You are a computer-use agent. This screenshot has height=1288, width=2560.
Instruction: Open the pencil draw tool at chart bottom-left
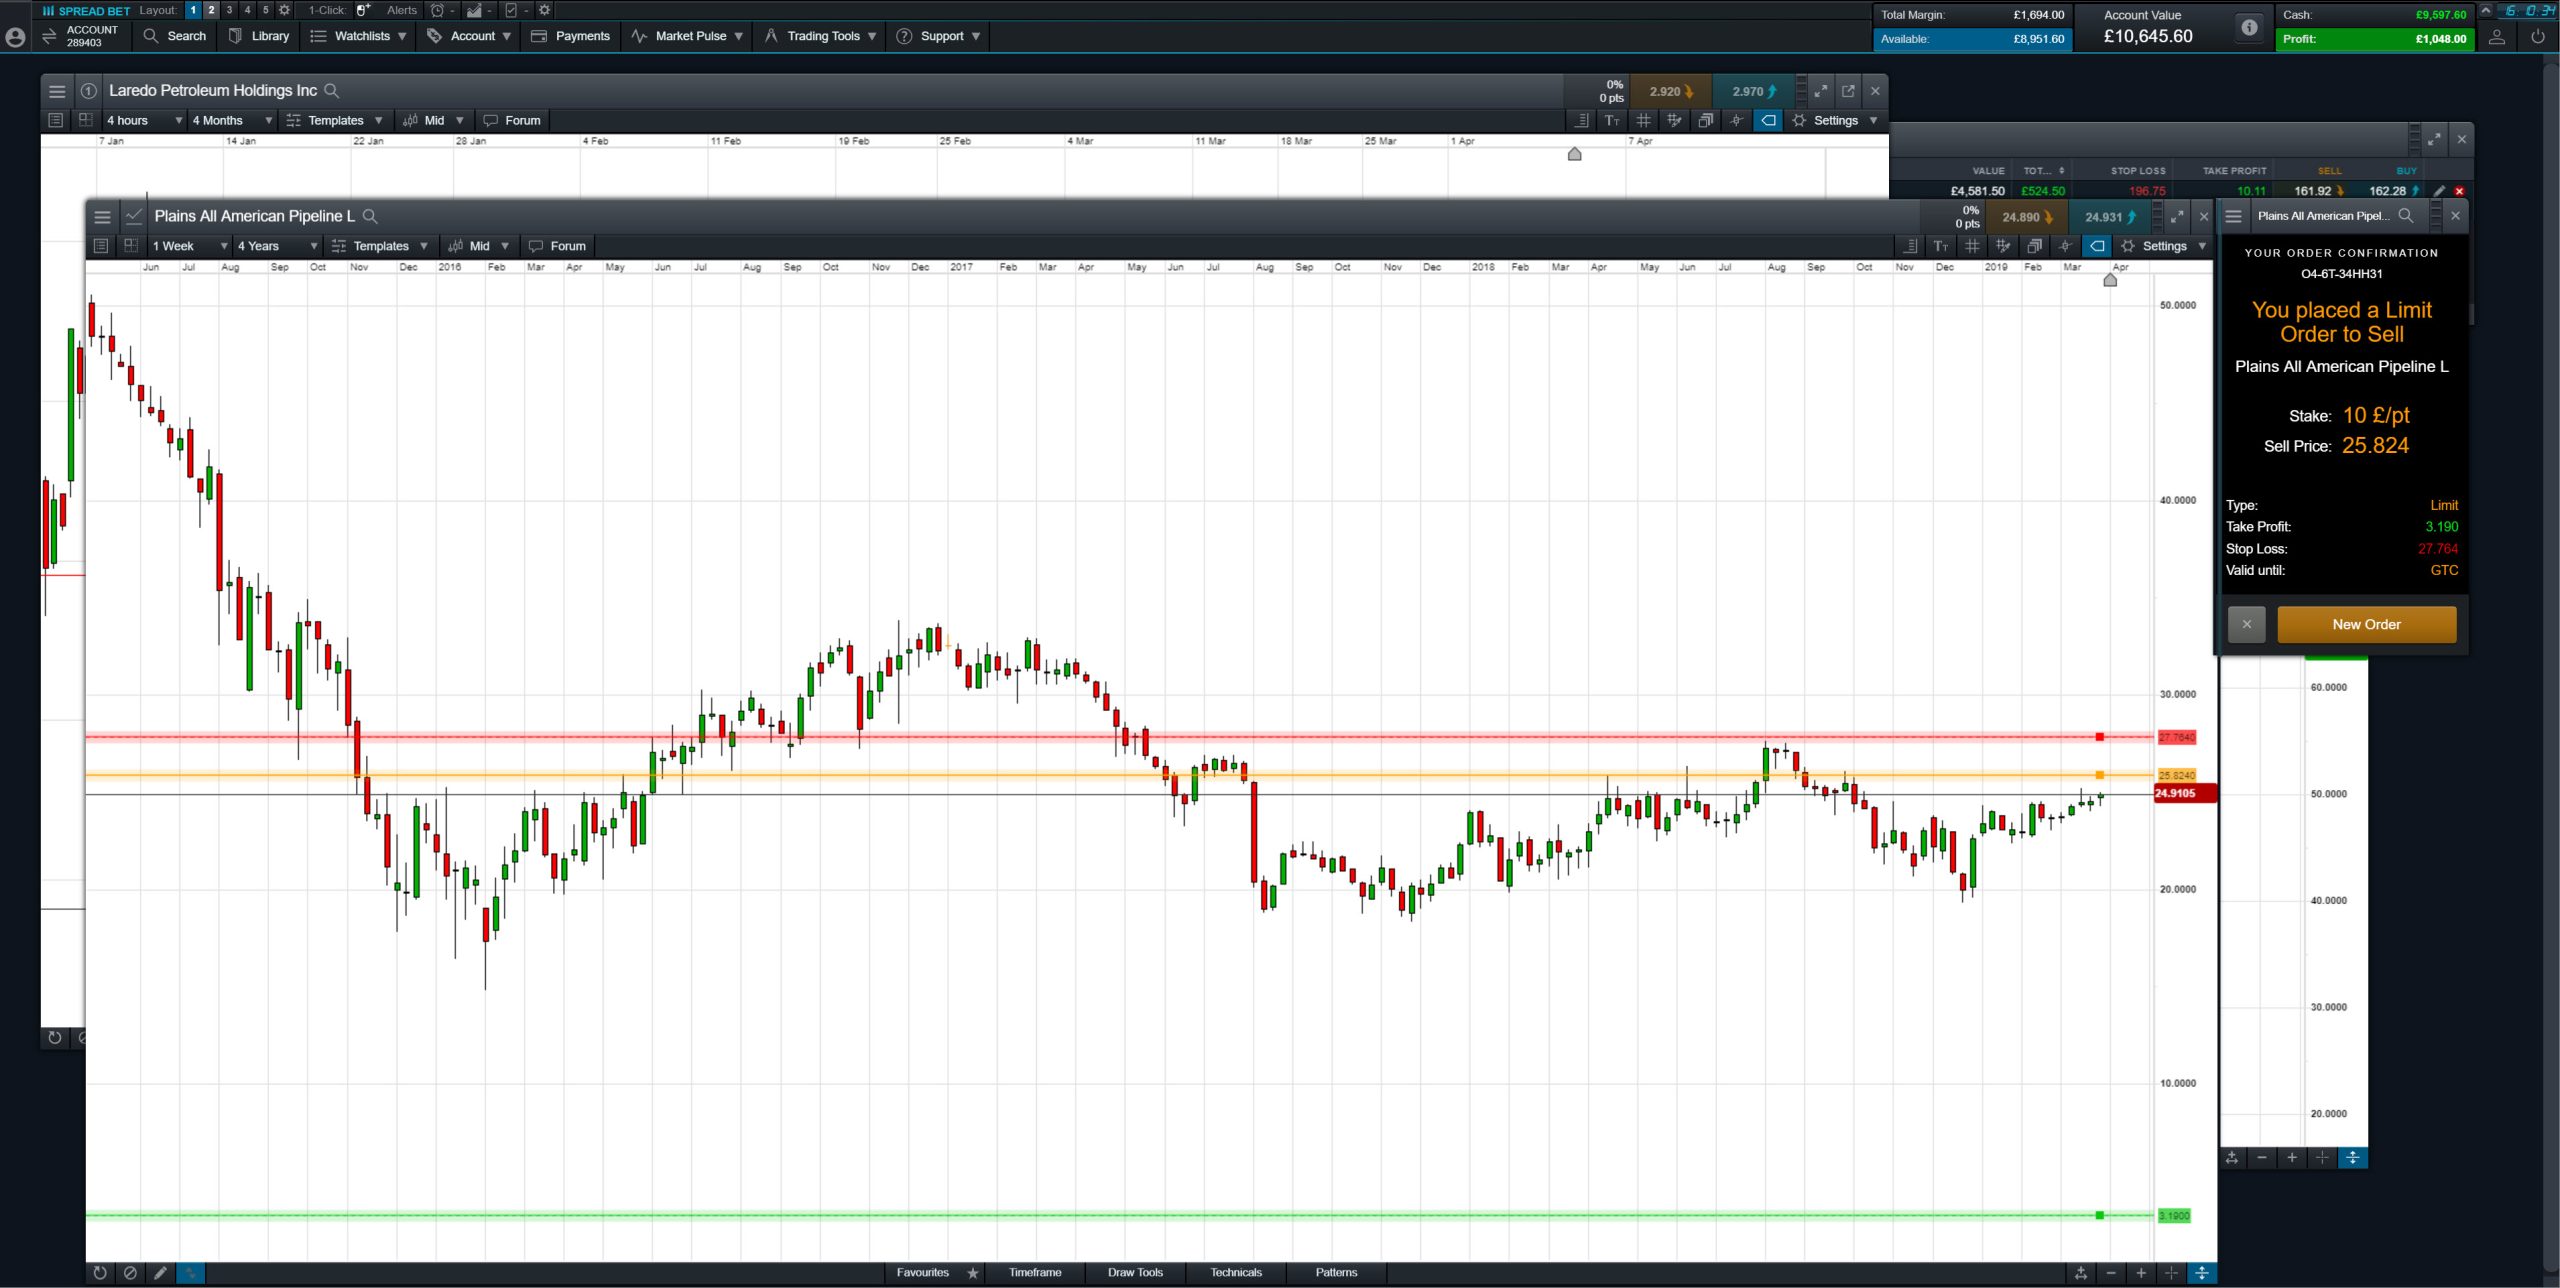[160, 1273]
